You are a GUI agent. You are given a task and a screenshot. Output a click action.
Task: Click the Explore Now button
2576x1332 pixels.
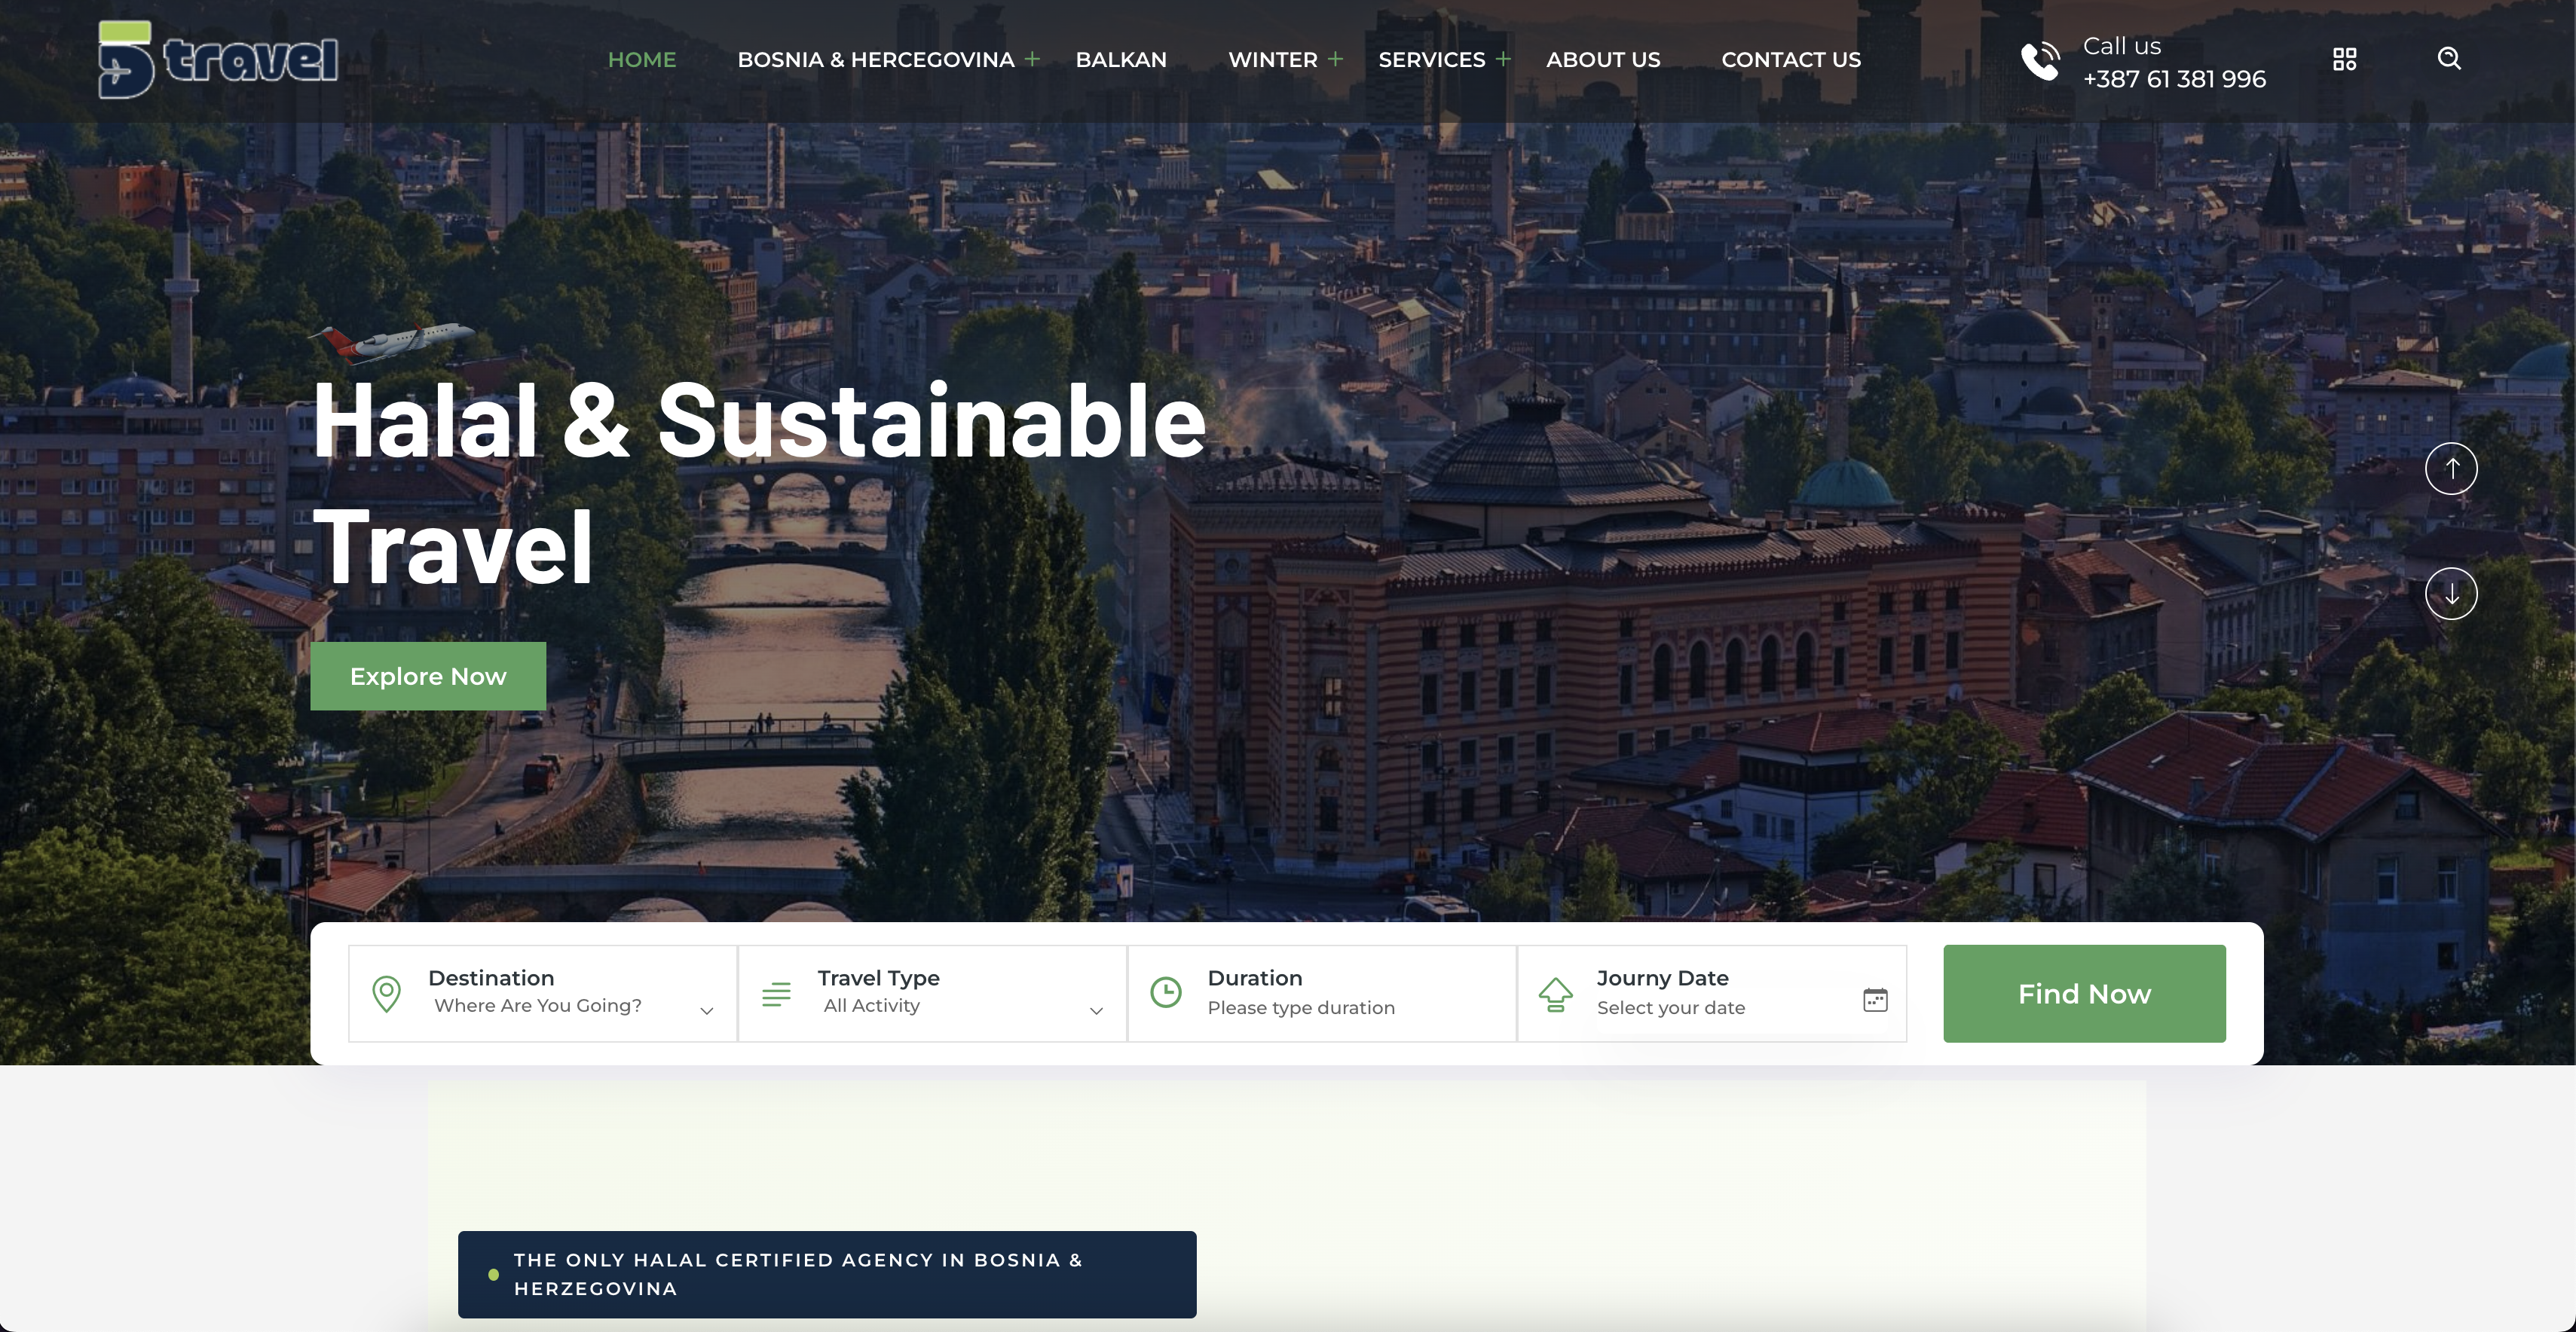point(428,676)
